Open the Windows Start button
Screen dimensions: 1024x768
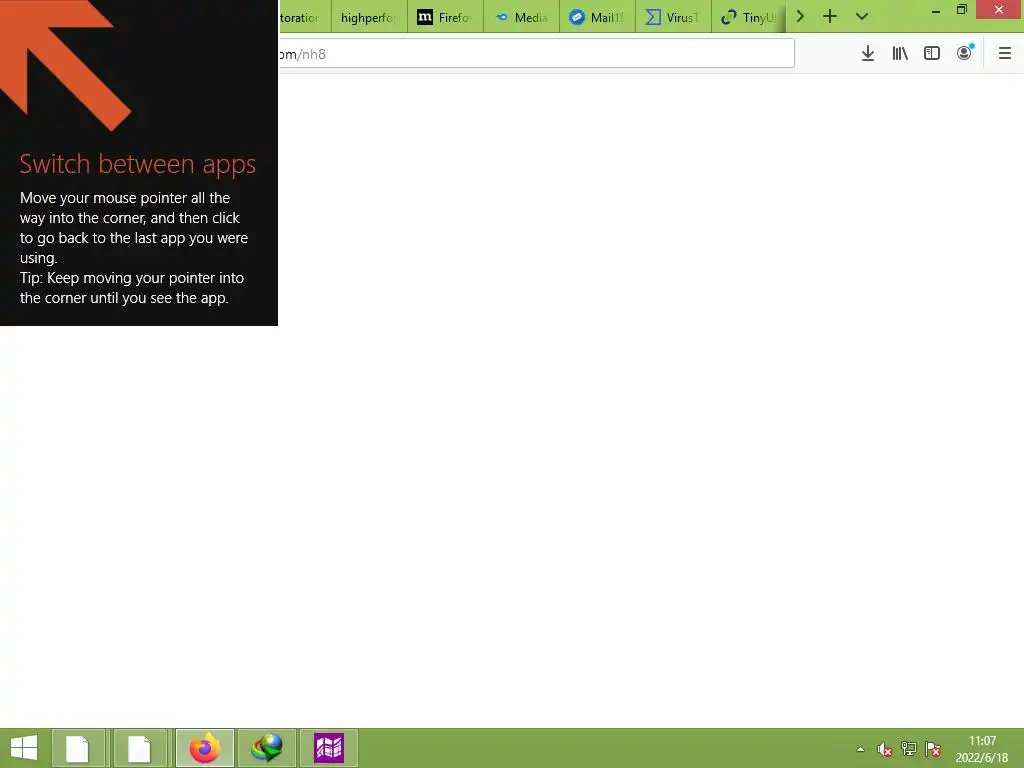tap(24, 748)
